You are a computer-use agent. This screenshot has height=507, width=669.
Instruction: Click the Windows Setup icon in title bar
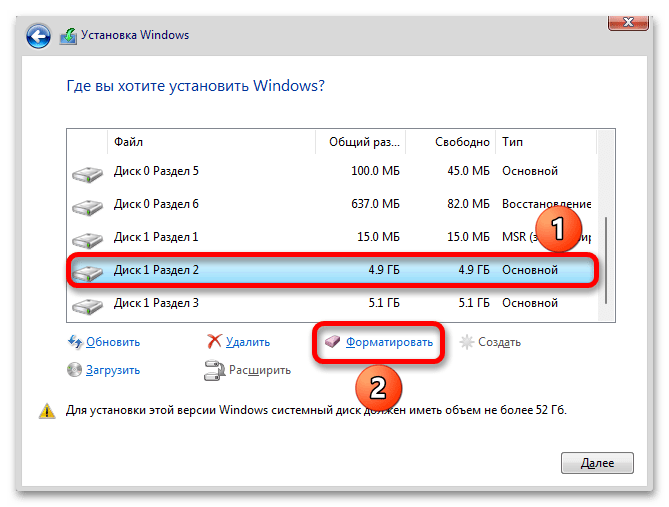(x=68, y=36)
